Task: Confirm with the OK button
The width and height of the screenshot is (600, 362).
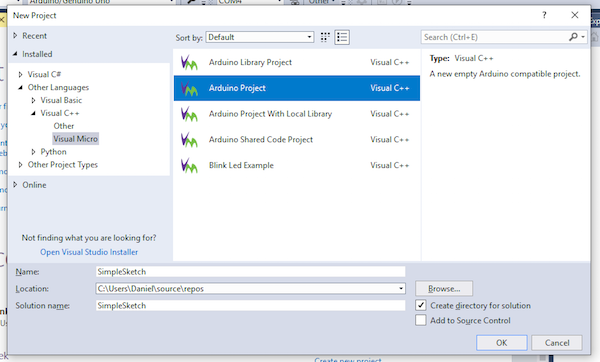Action: pyautogui.click(x=502, y=343)
